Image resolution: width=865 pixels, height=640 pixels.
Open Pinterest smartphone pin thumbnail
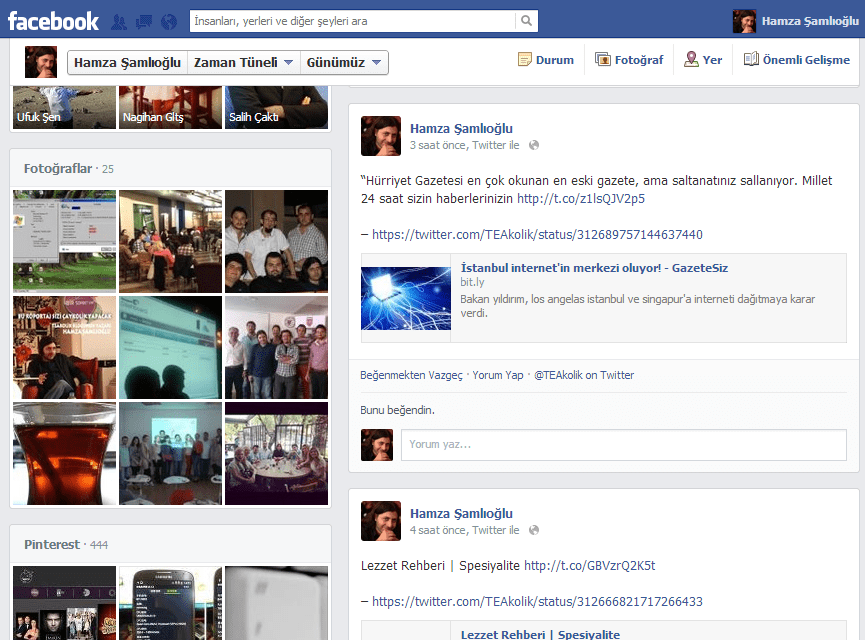pos(170,603)
